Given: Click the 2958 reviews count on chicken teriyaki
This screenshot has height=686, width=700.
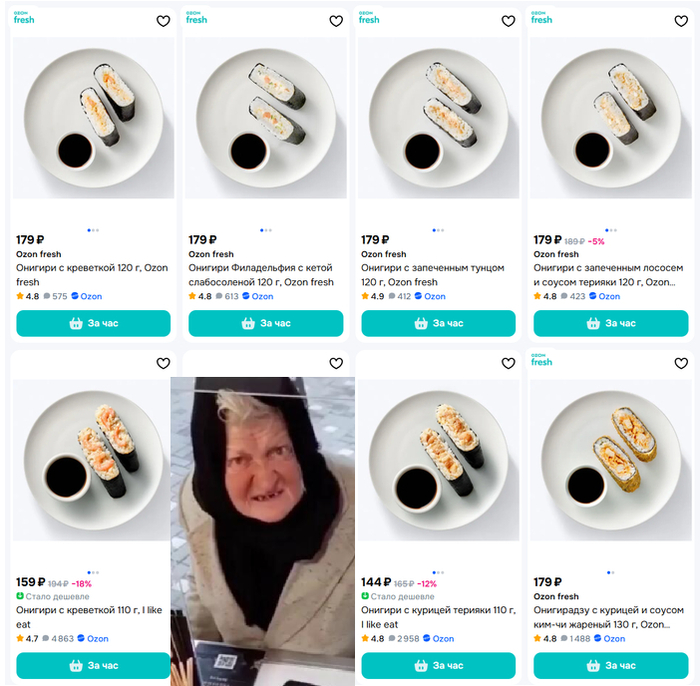Looking at the screenshot, I should [407, 638].
